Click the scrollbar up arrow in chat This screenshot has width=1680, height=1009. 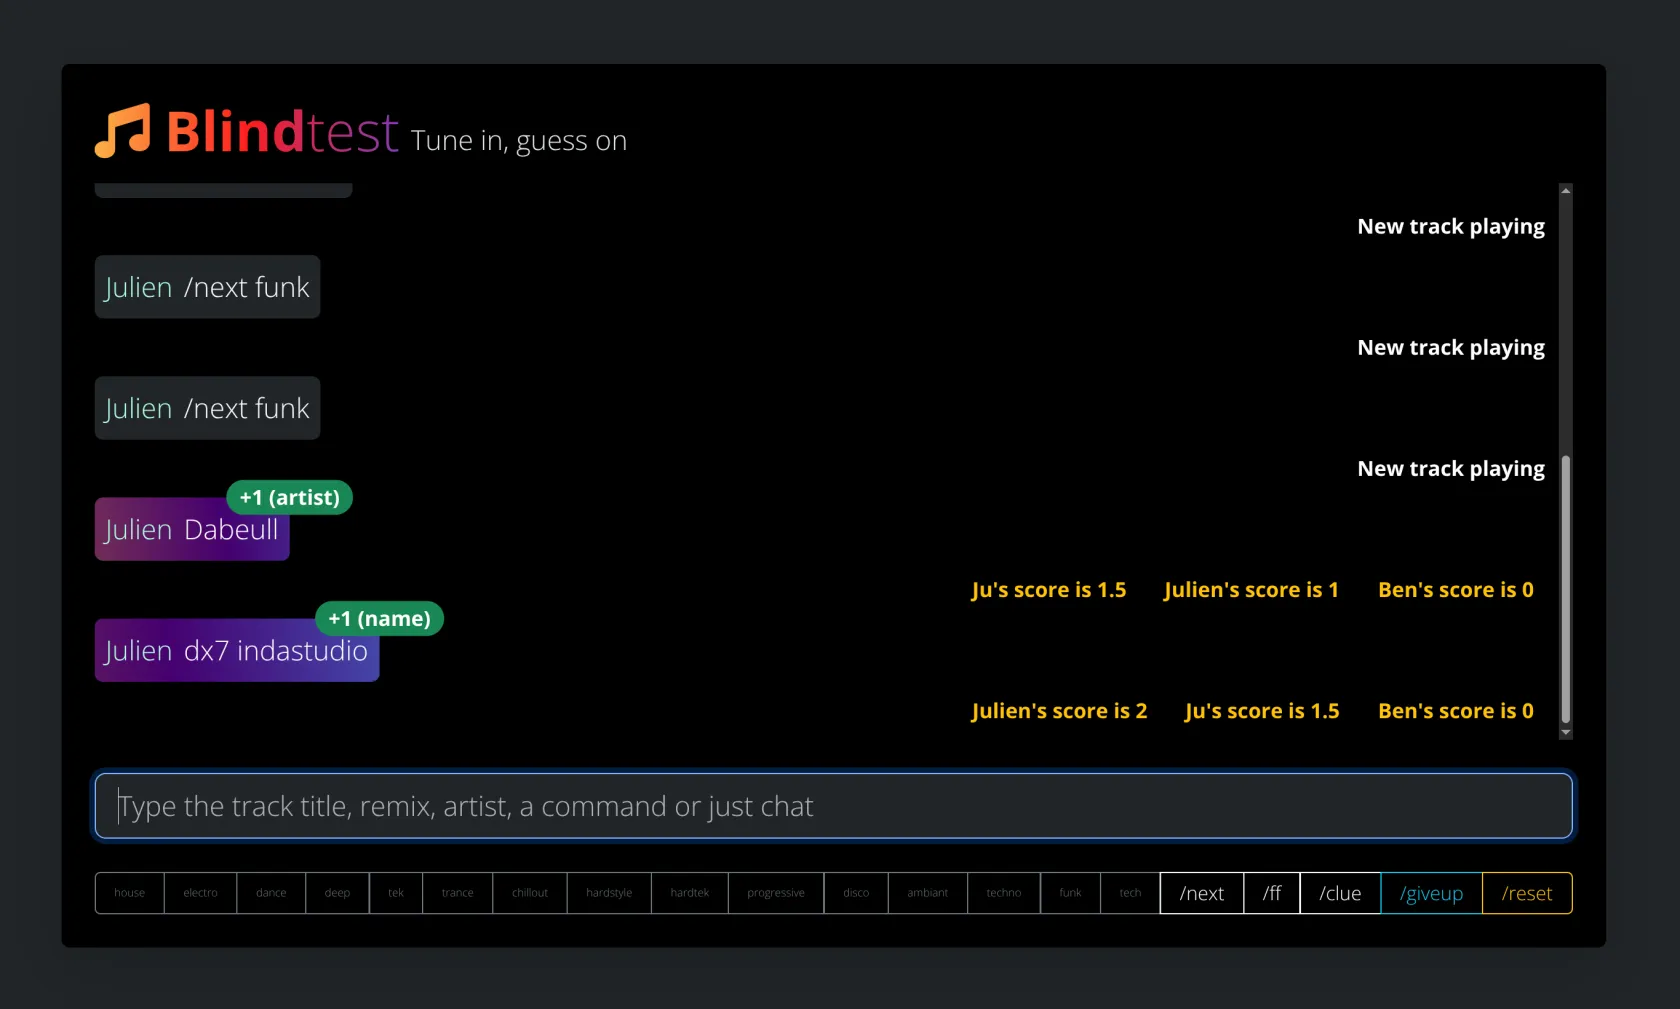1566,190
